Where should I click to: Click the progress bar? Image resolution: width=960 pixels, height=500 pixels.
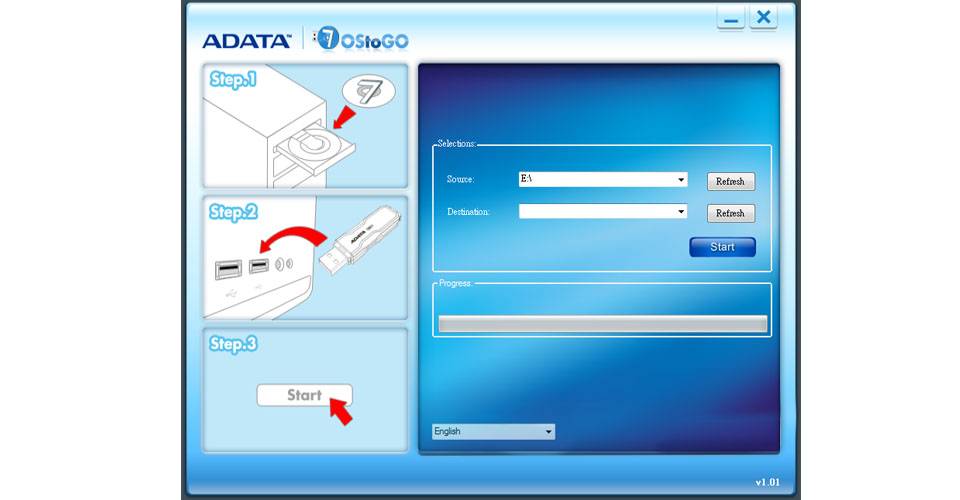point(602,324)
